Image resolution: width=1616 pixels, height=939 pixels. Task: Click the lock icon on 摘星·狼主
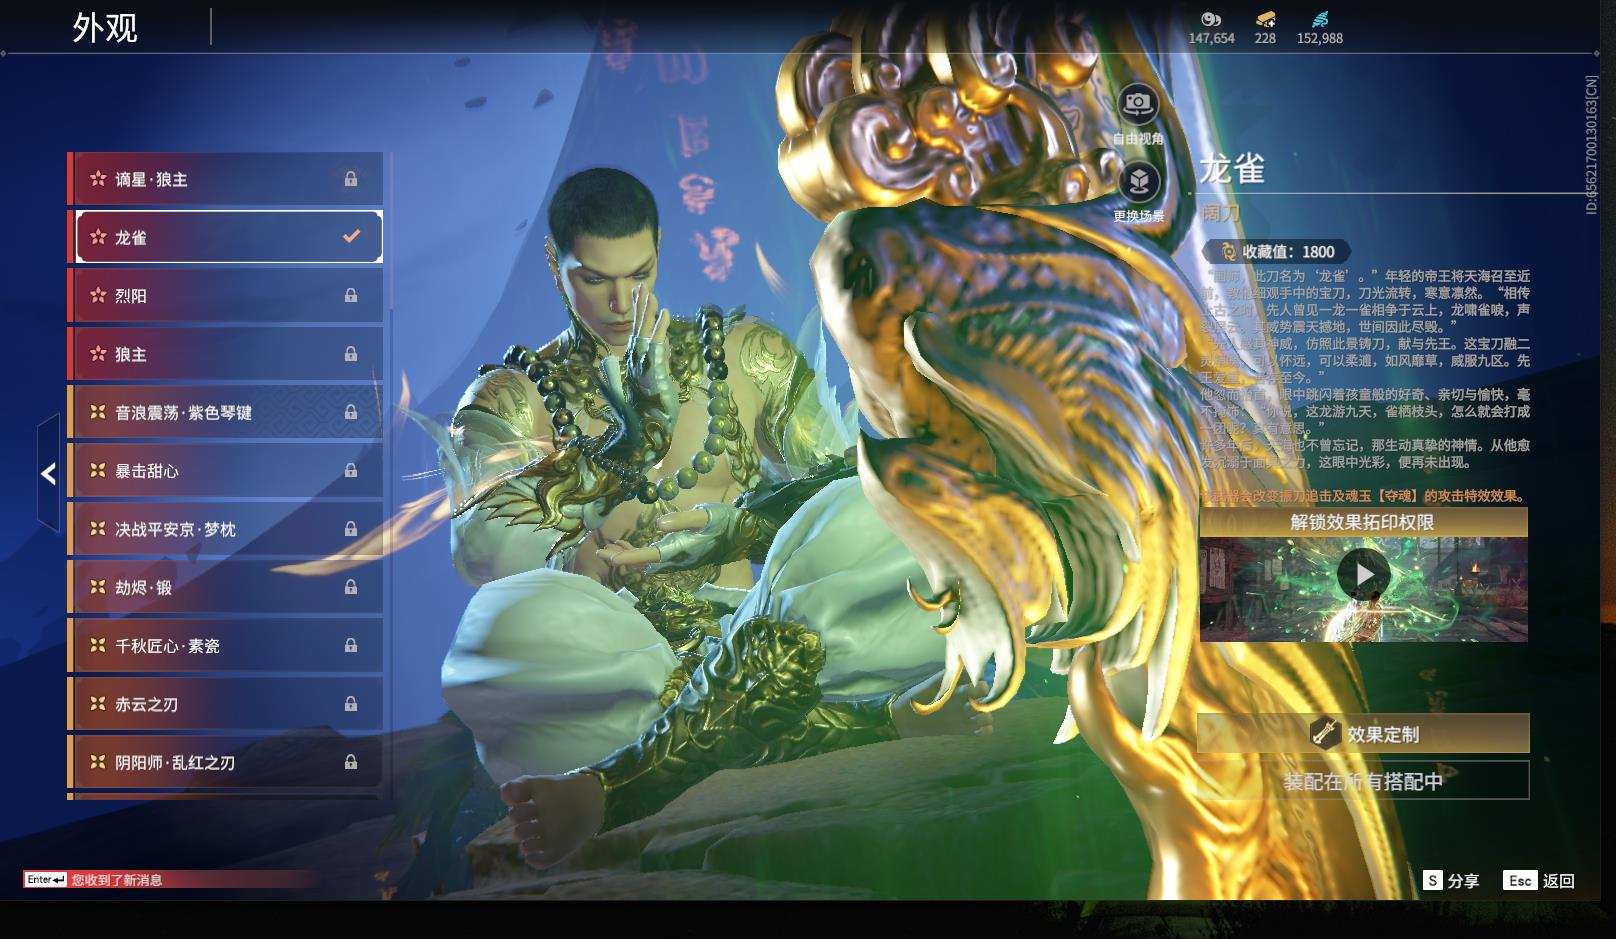351,179
